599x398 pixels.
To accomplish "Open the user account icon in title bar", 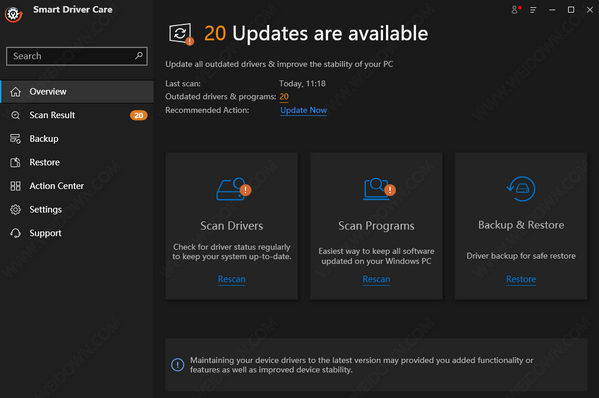I will [x=516, y=10].
